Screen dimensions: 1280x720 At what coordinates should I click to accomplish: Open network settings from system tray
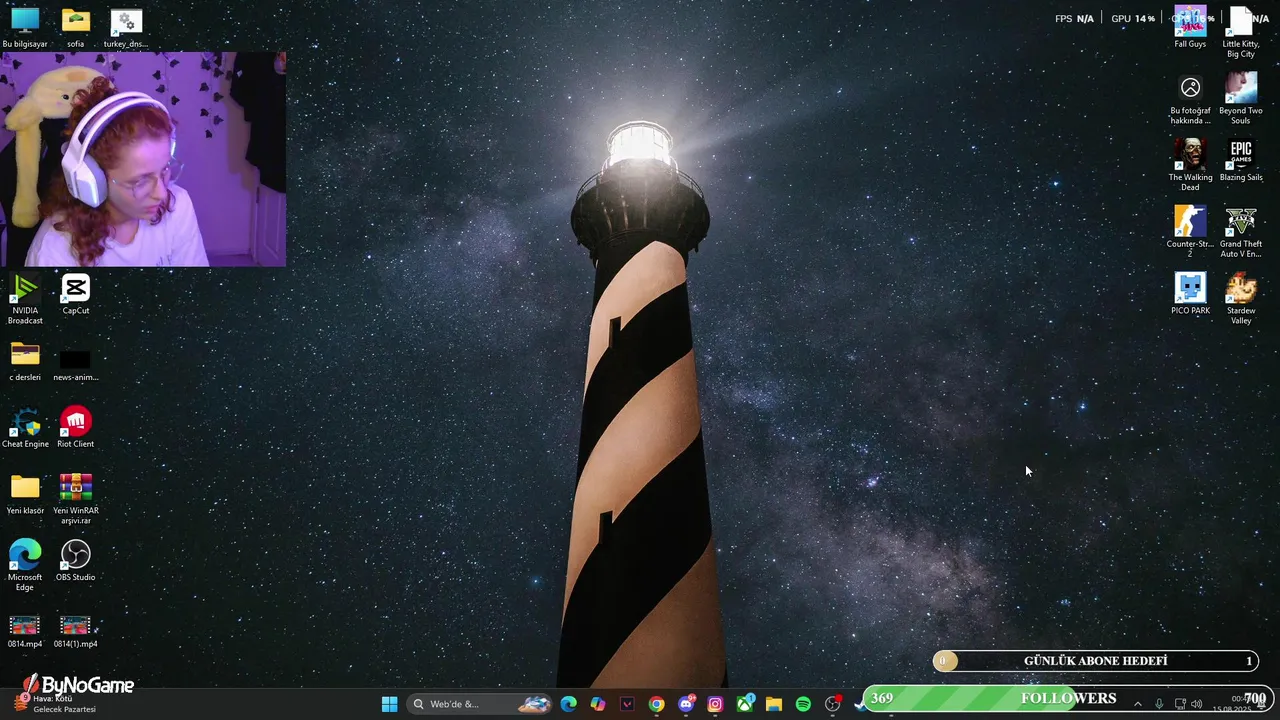coord(1180,704)
